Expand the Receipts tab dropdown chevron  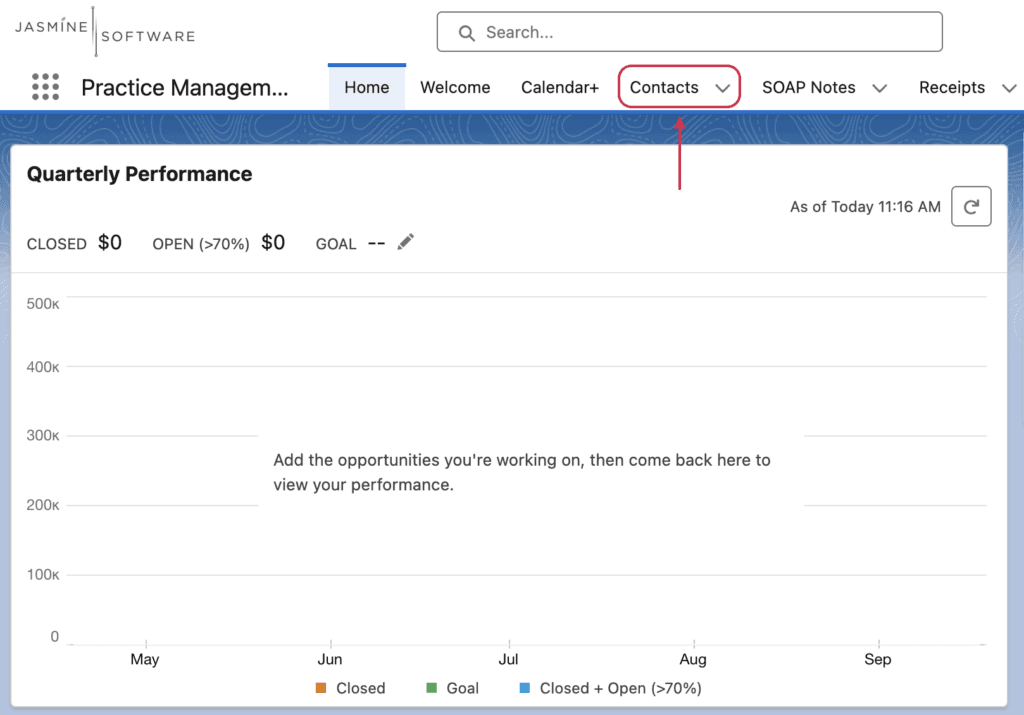1009,88
